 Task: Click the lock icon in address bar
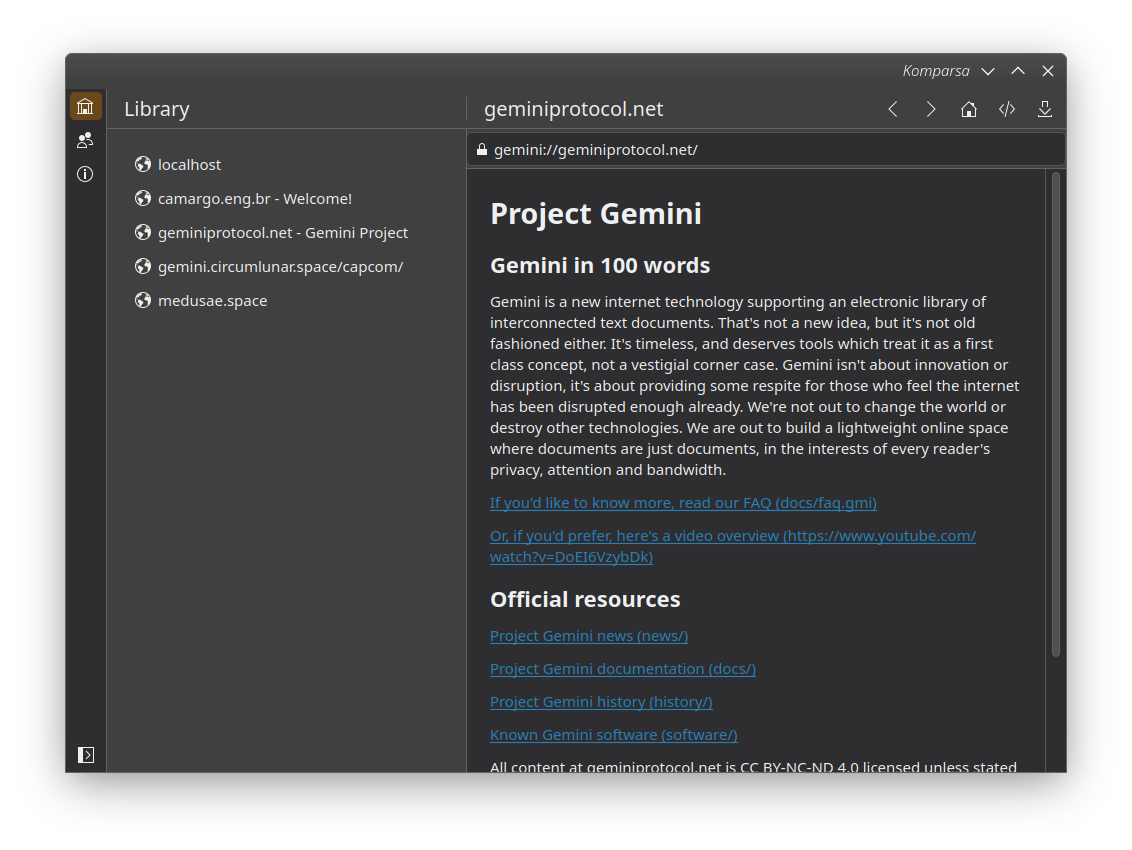click(482, 149)
